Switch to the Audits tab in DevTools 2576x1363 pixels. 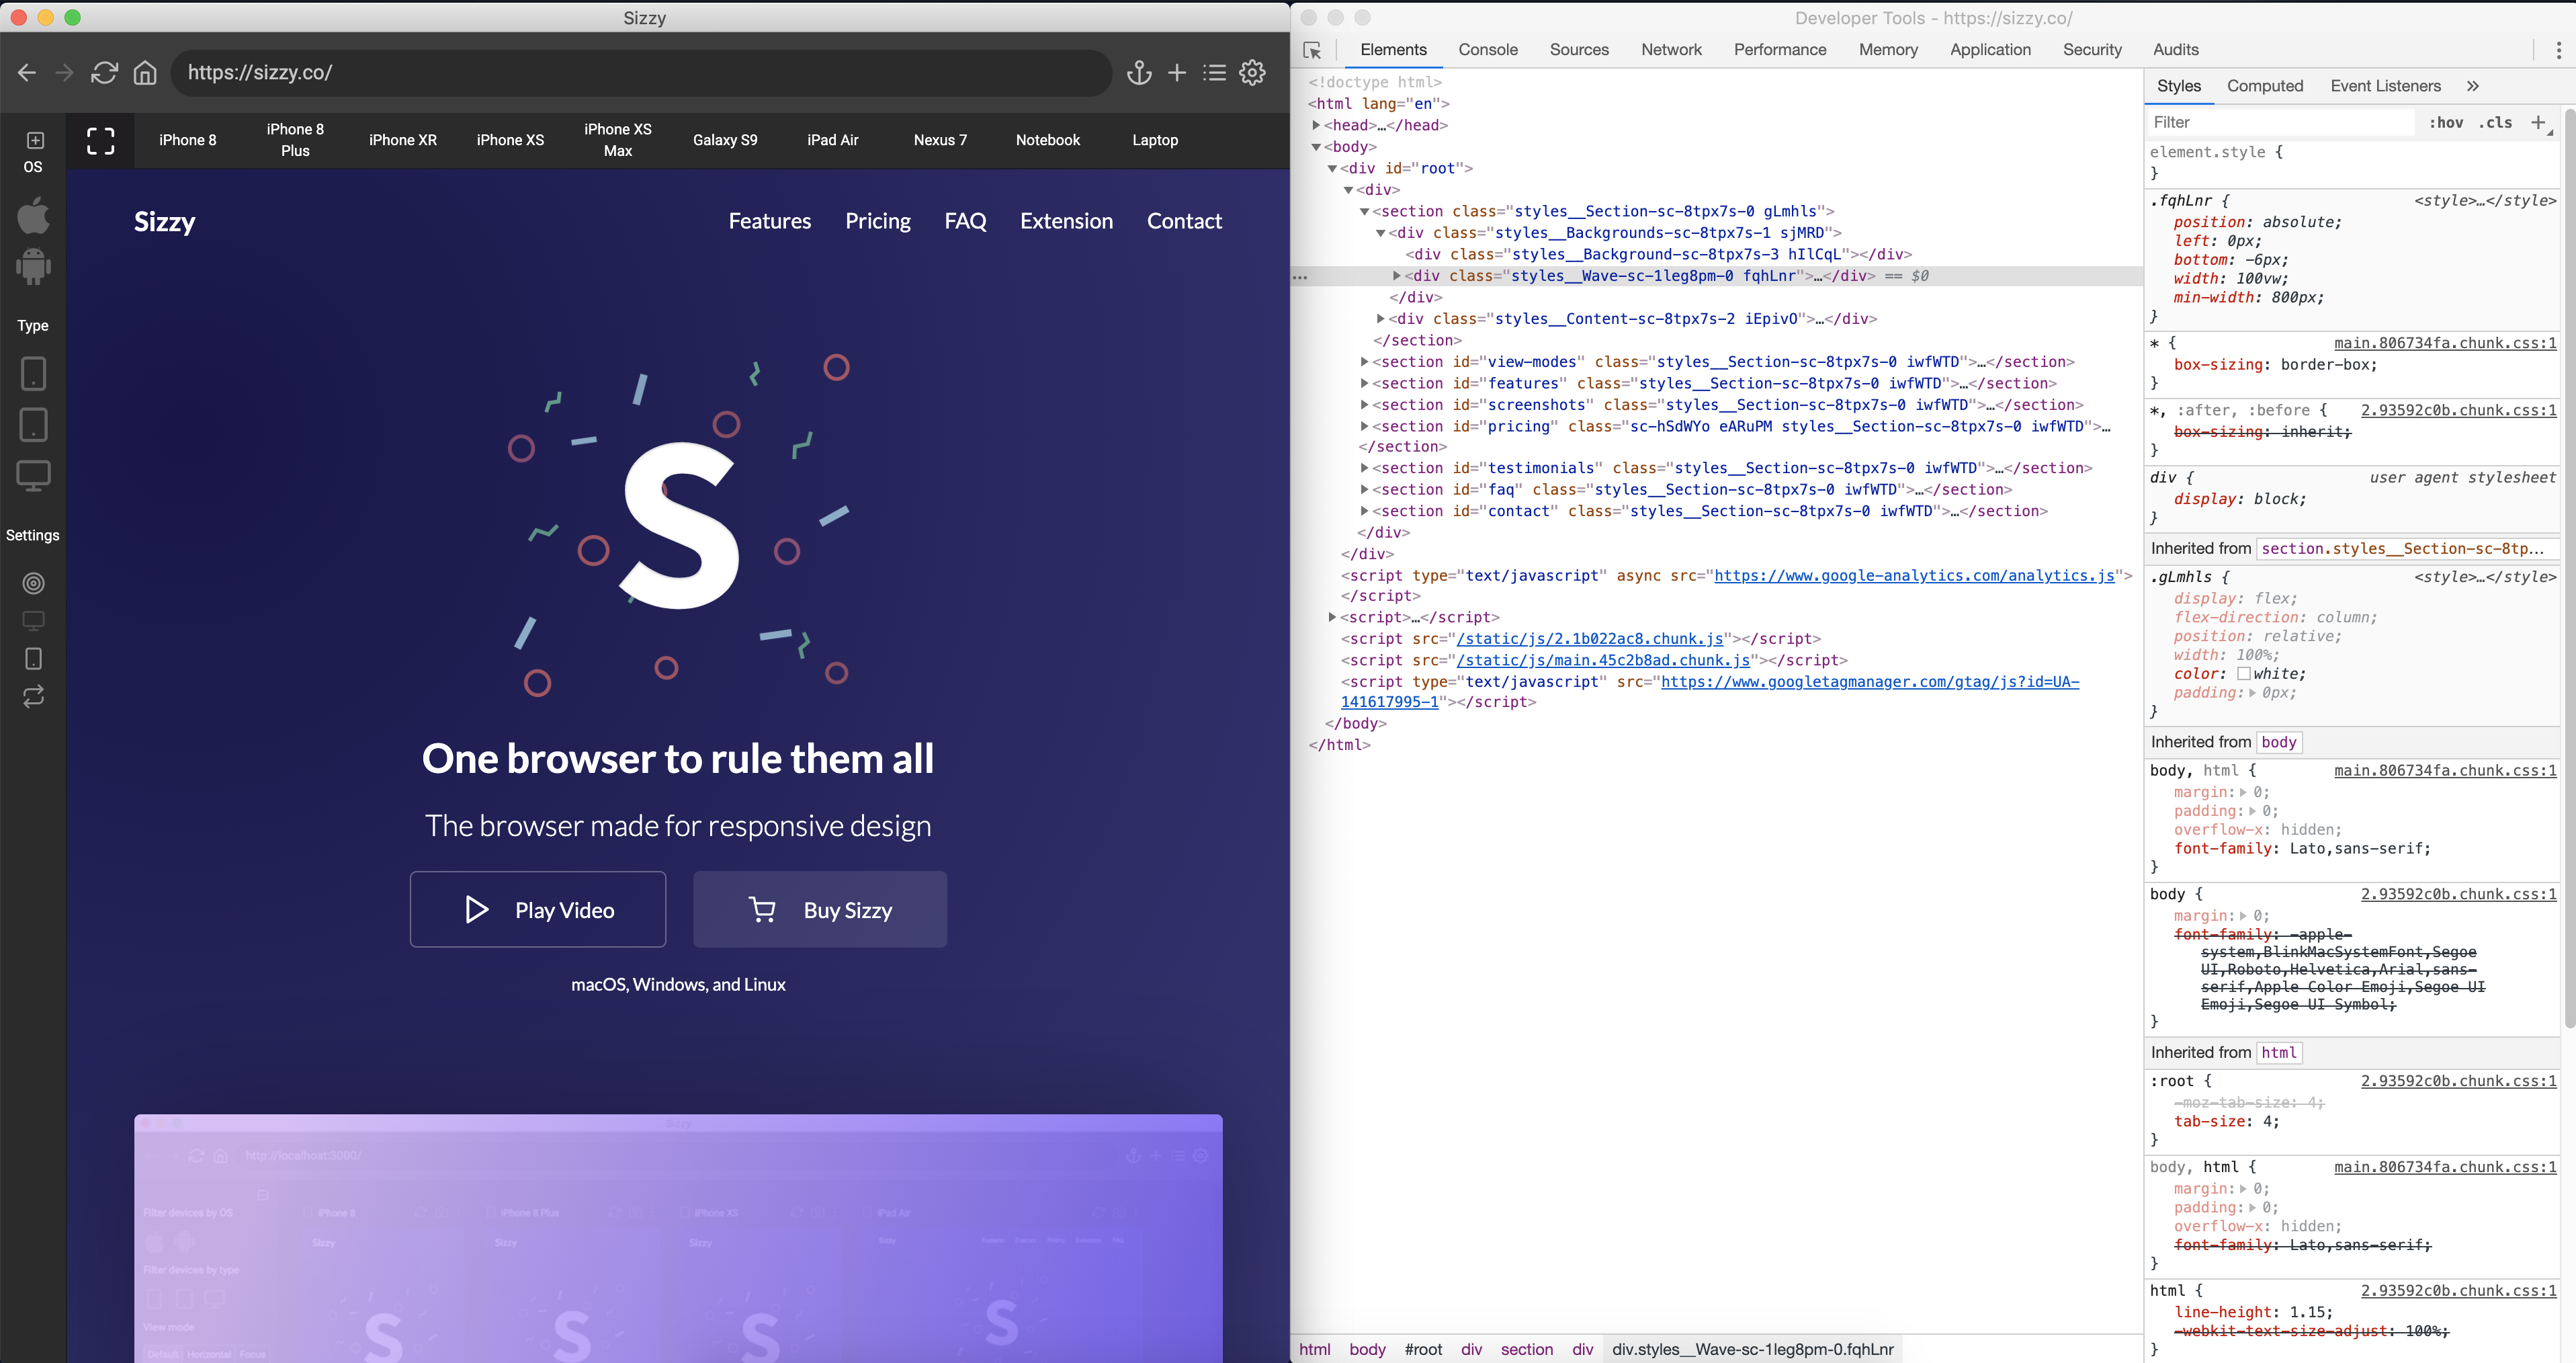click(x=2176, y=50)
